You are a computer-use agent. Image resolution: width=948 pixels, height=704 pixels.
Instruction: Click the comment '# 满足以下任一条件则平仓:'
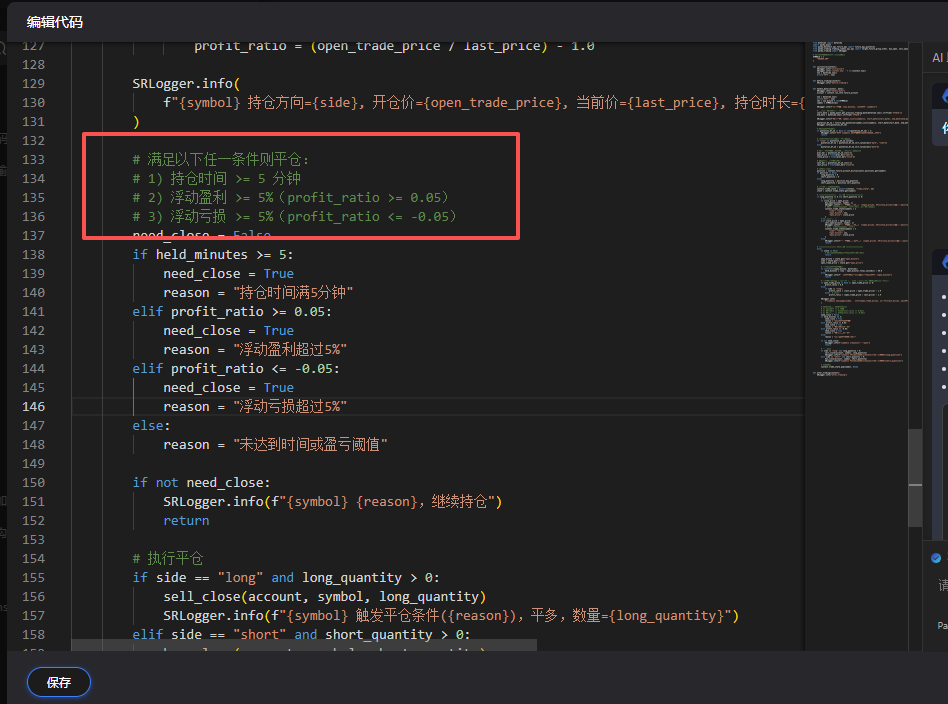click(x=221, y=160)
